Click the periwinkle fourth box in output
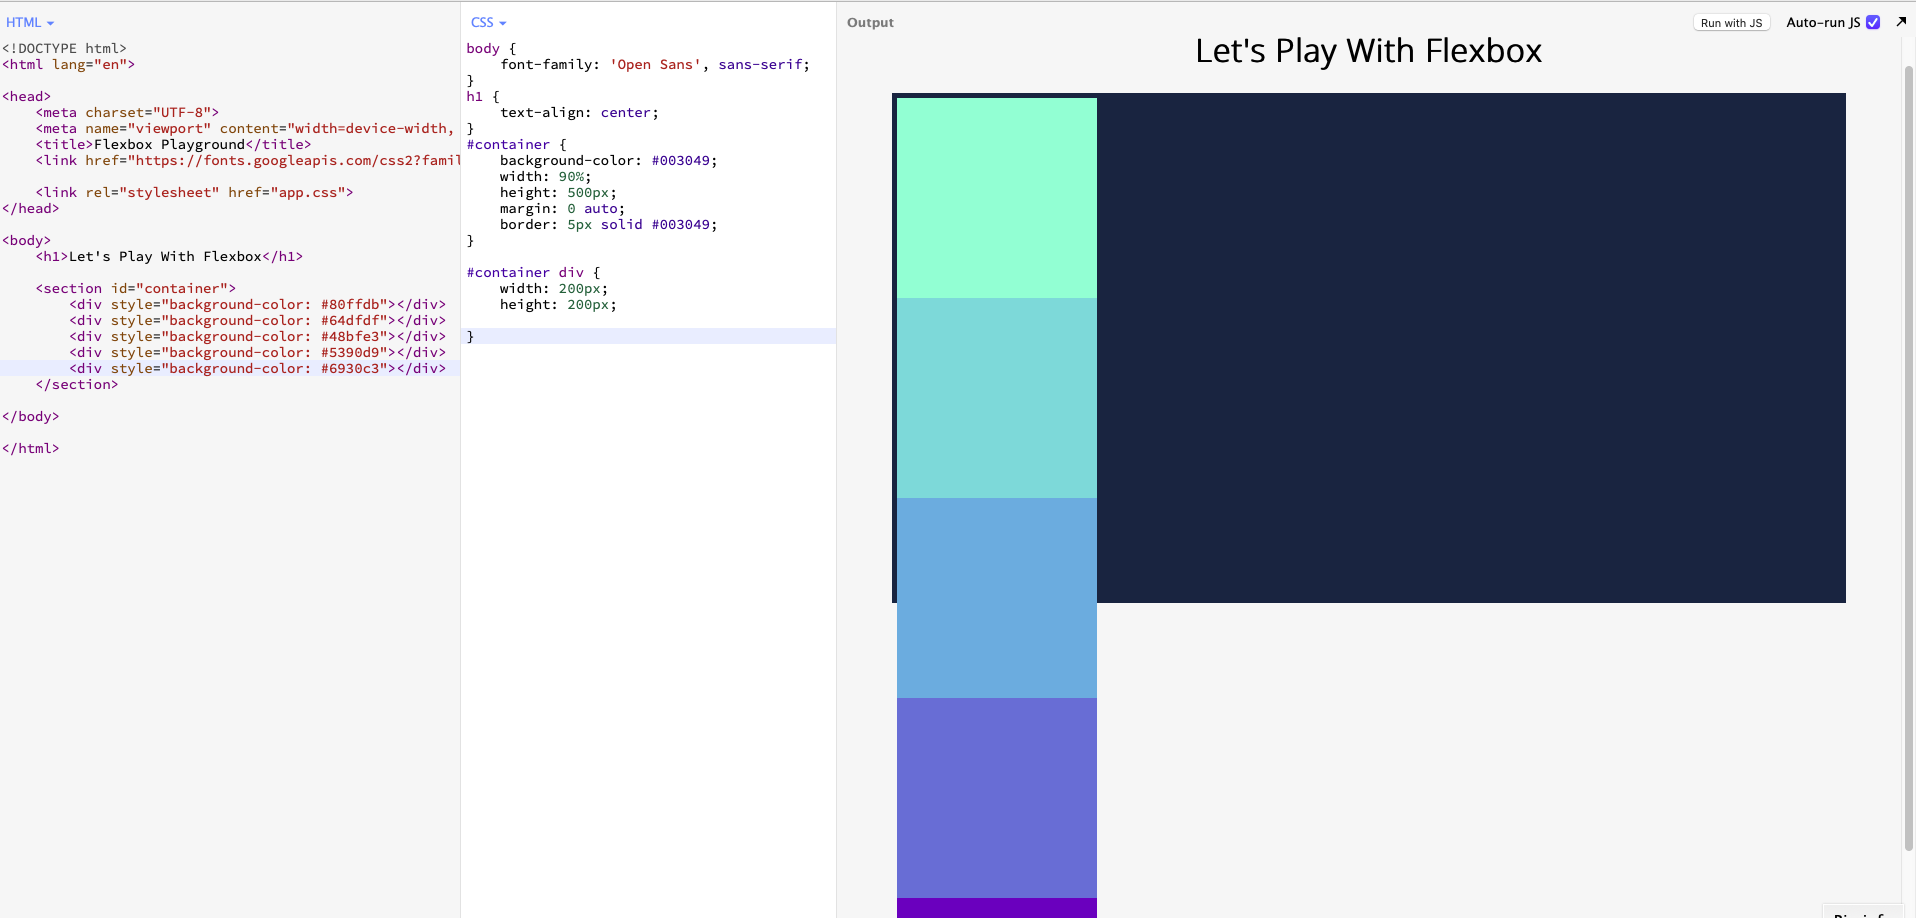This screenshot has height=918, width=1916. 997,798
